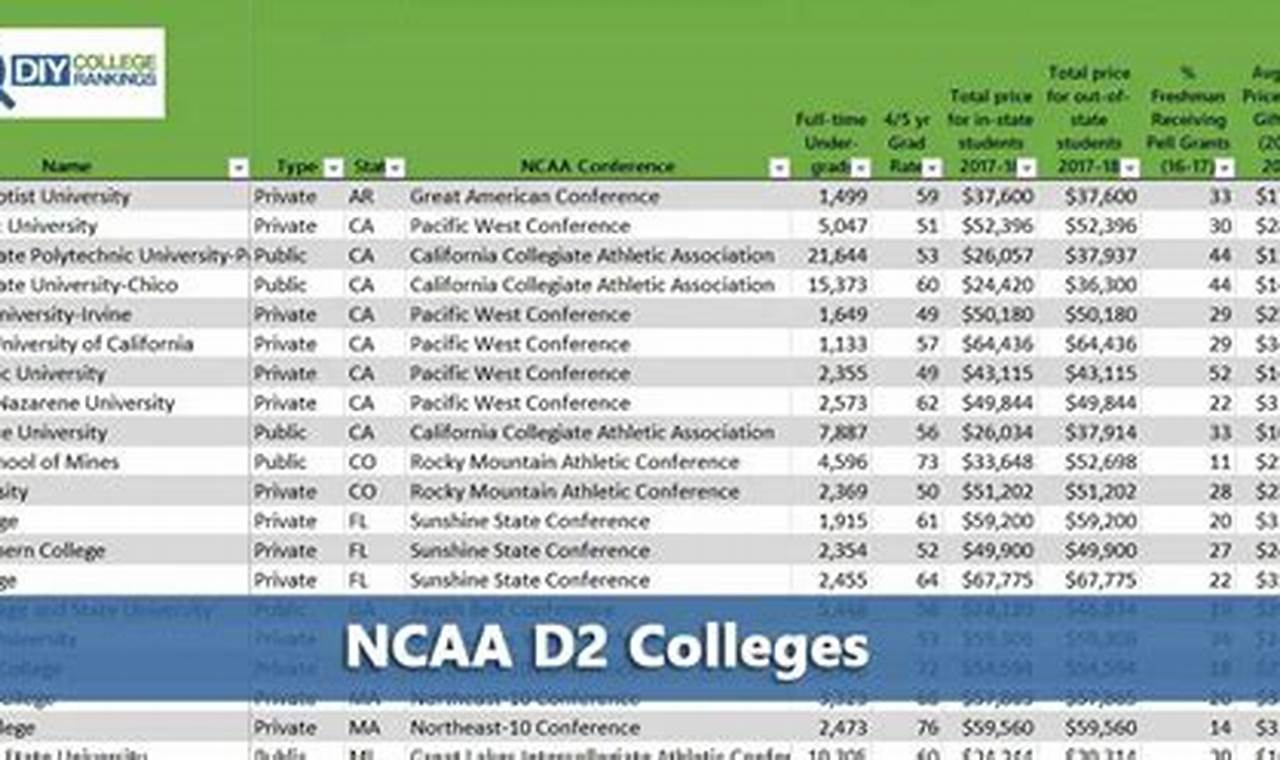1280x760 pixels.
Task: Select the Public cell for School of Mines
Action: [x=284, y=462]
